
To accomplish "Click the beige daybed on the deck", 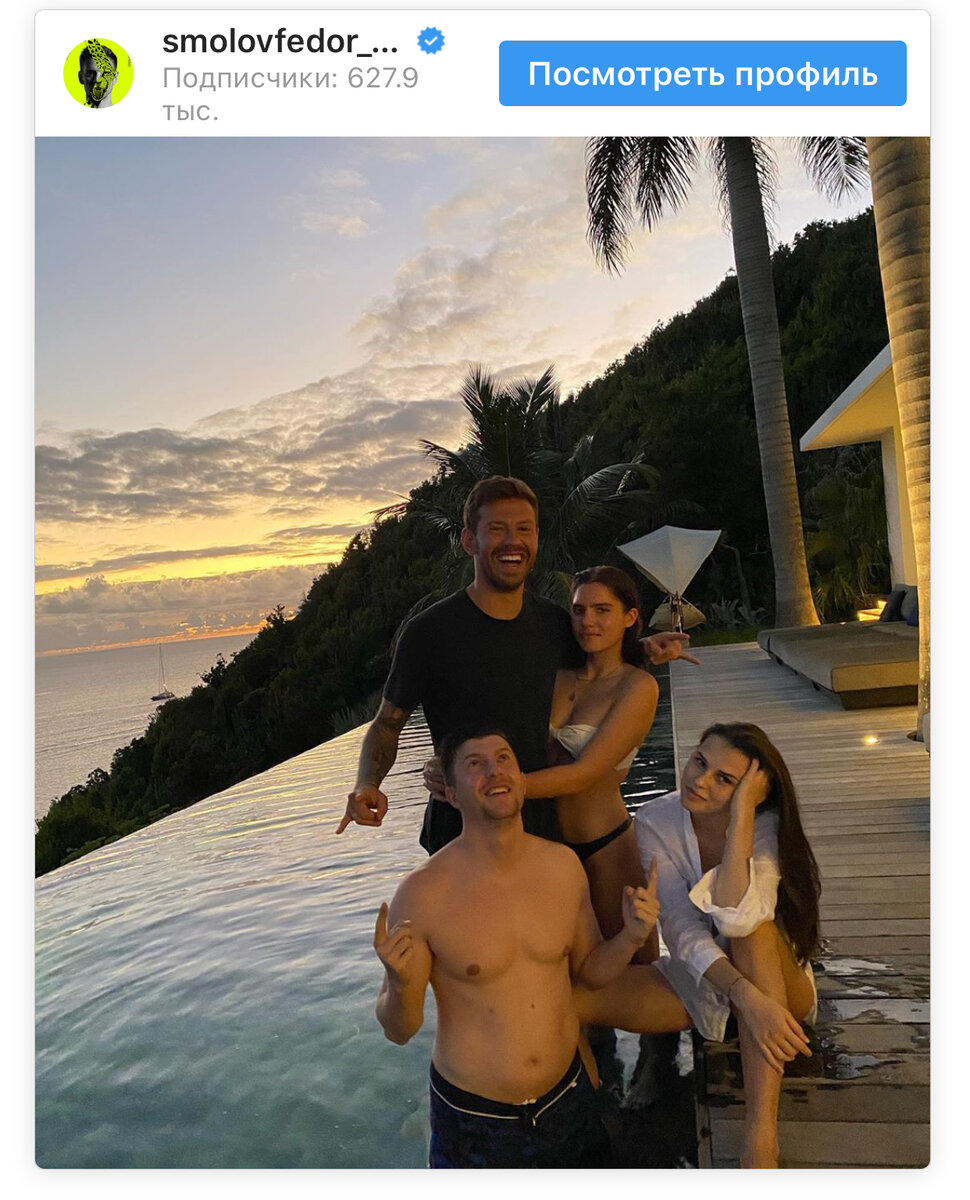I will (x=838, y=660).
